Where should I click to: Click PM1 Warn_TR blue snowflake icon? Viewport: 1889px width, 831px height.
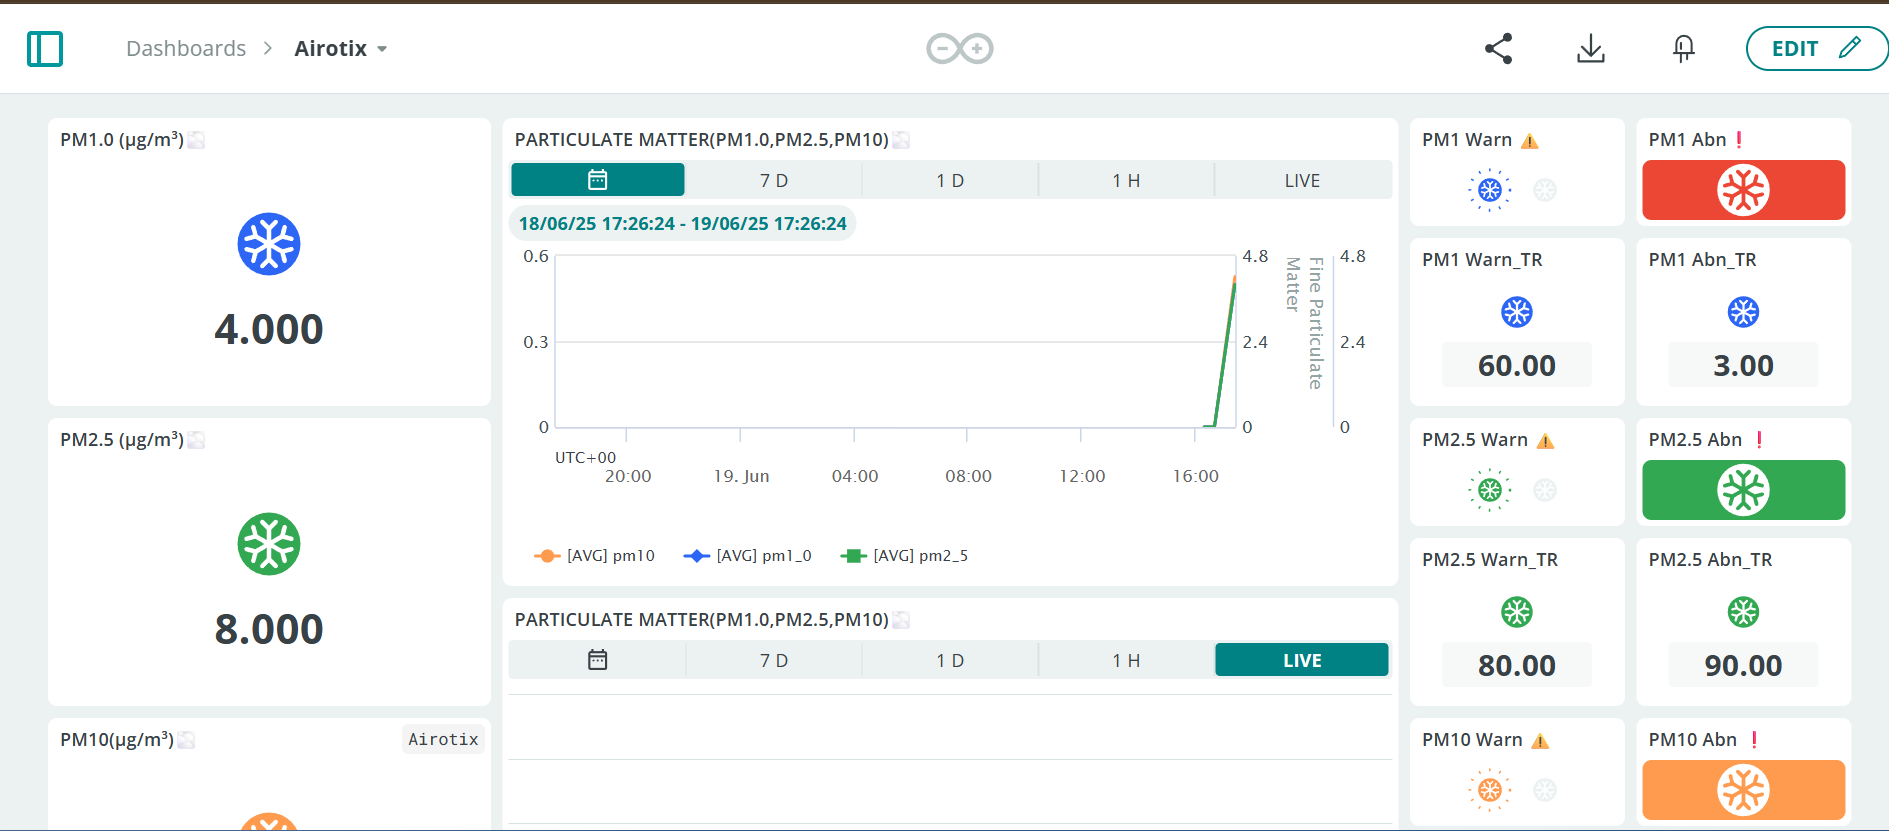coord(1517,312)
